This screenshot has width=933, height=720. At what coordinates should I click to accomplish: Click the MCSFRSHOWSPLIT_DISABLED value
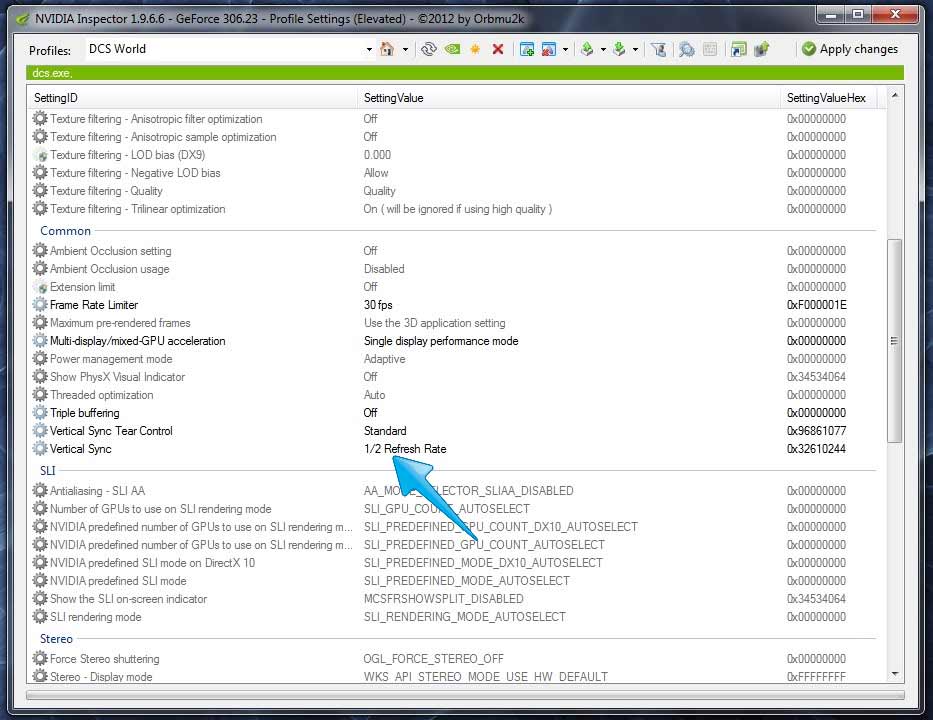pos(443,599)
